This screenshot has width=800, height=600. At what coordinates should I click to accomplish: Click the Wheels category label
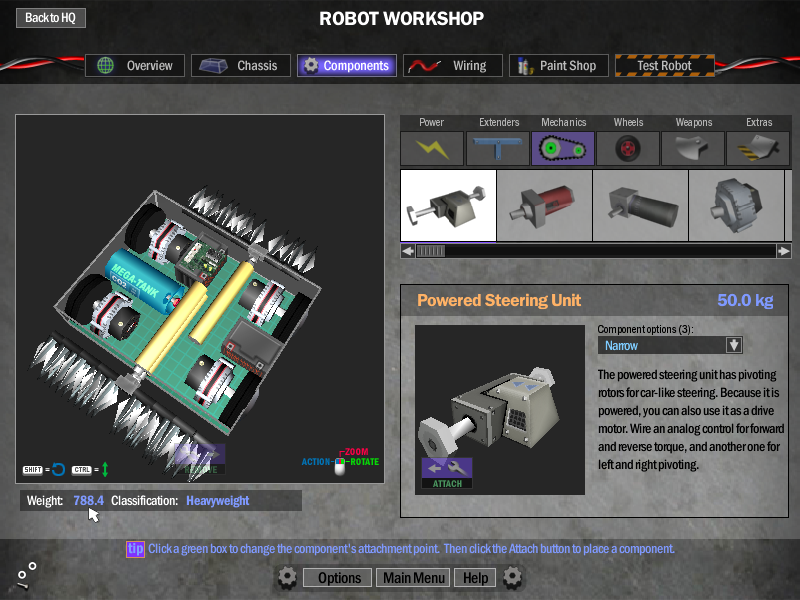pyautogui.click(x=629, y=122)
